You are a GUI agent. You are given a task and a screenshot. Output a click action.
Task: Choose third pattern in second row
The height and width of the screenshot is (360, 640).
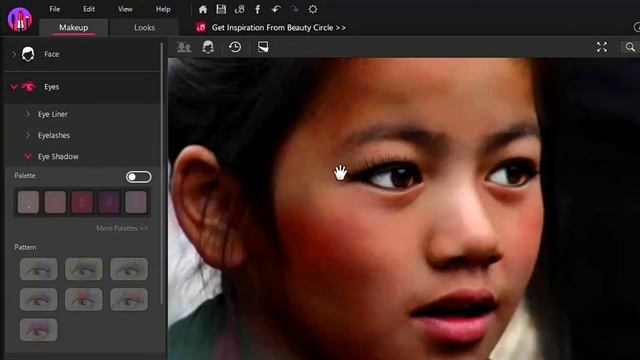[x=129, y=299]
